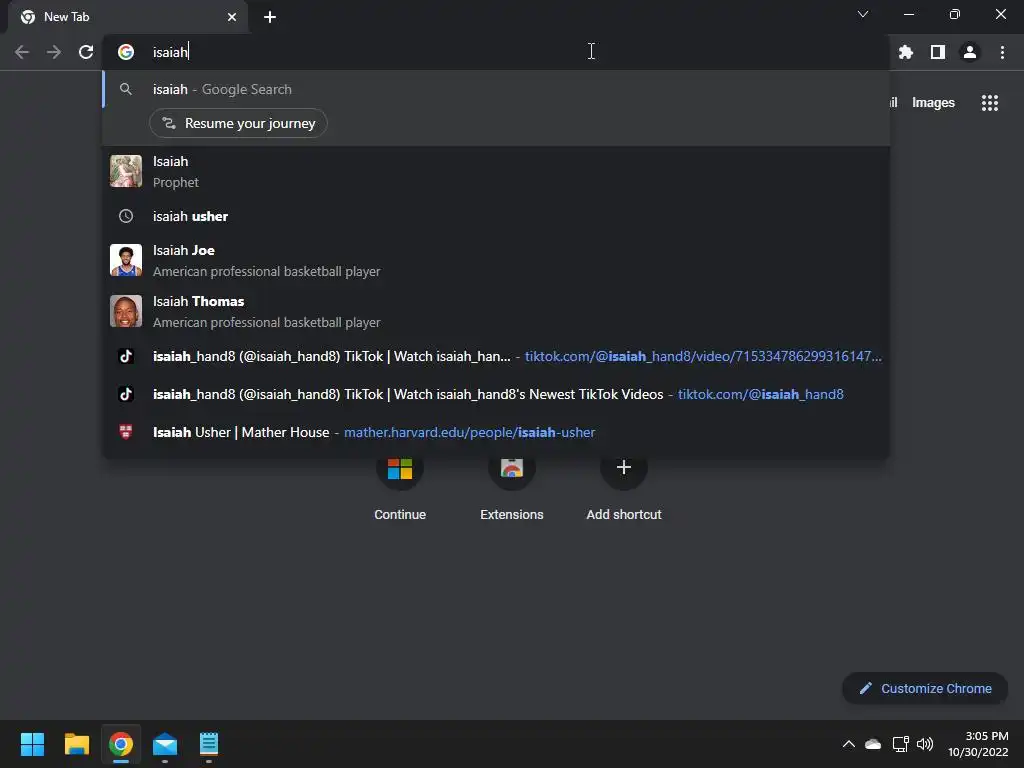Viewport: 1024px width, 768px height.
Task: Toggle the side panel icon
Action: point(938,52)
